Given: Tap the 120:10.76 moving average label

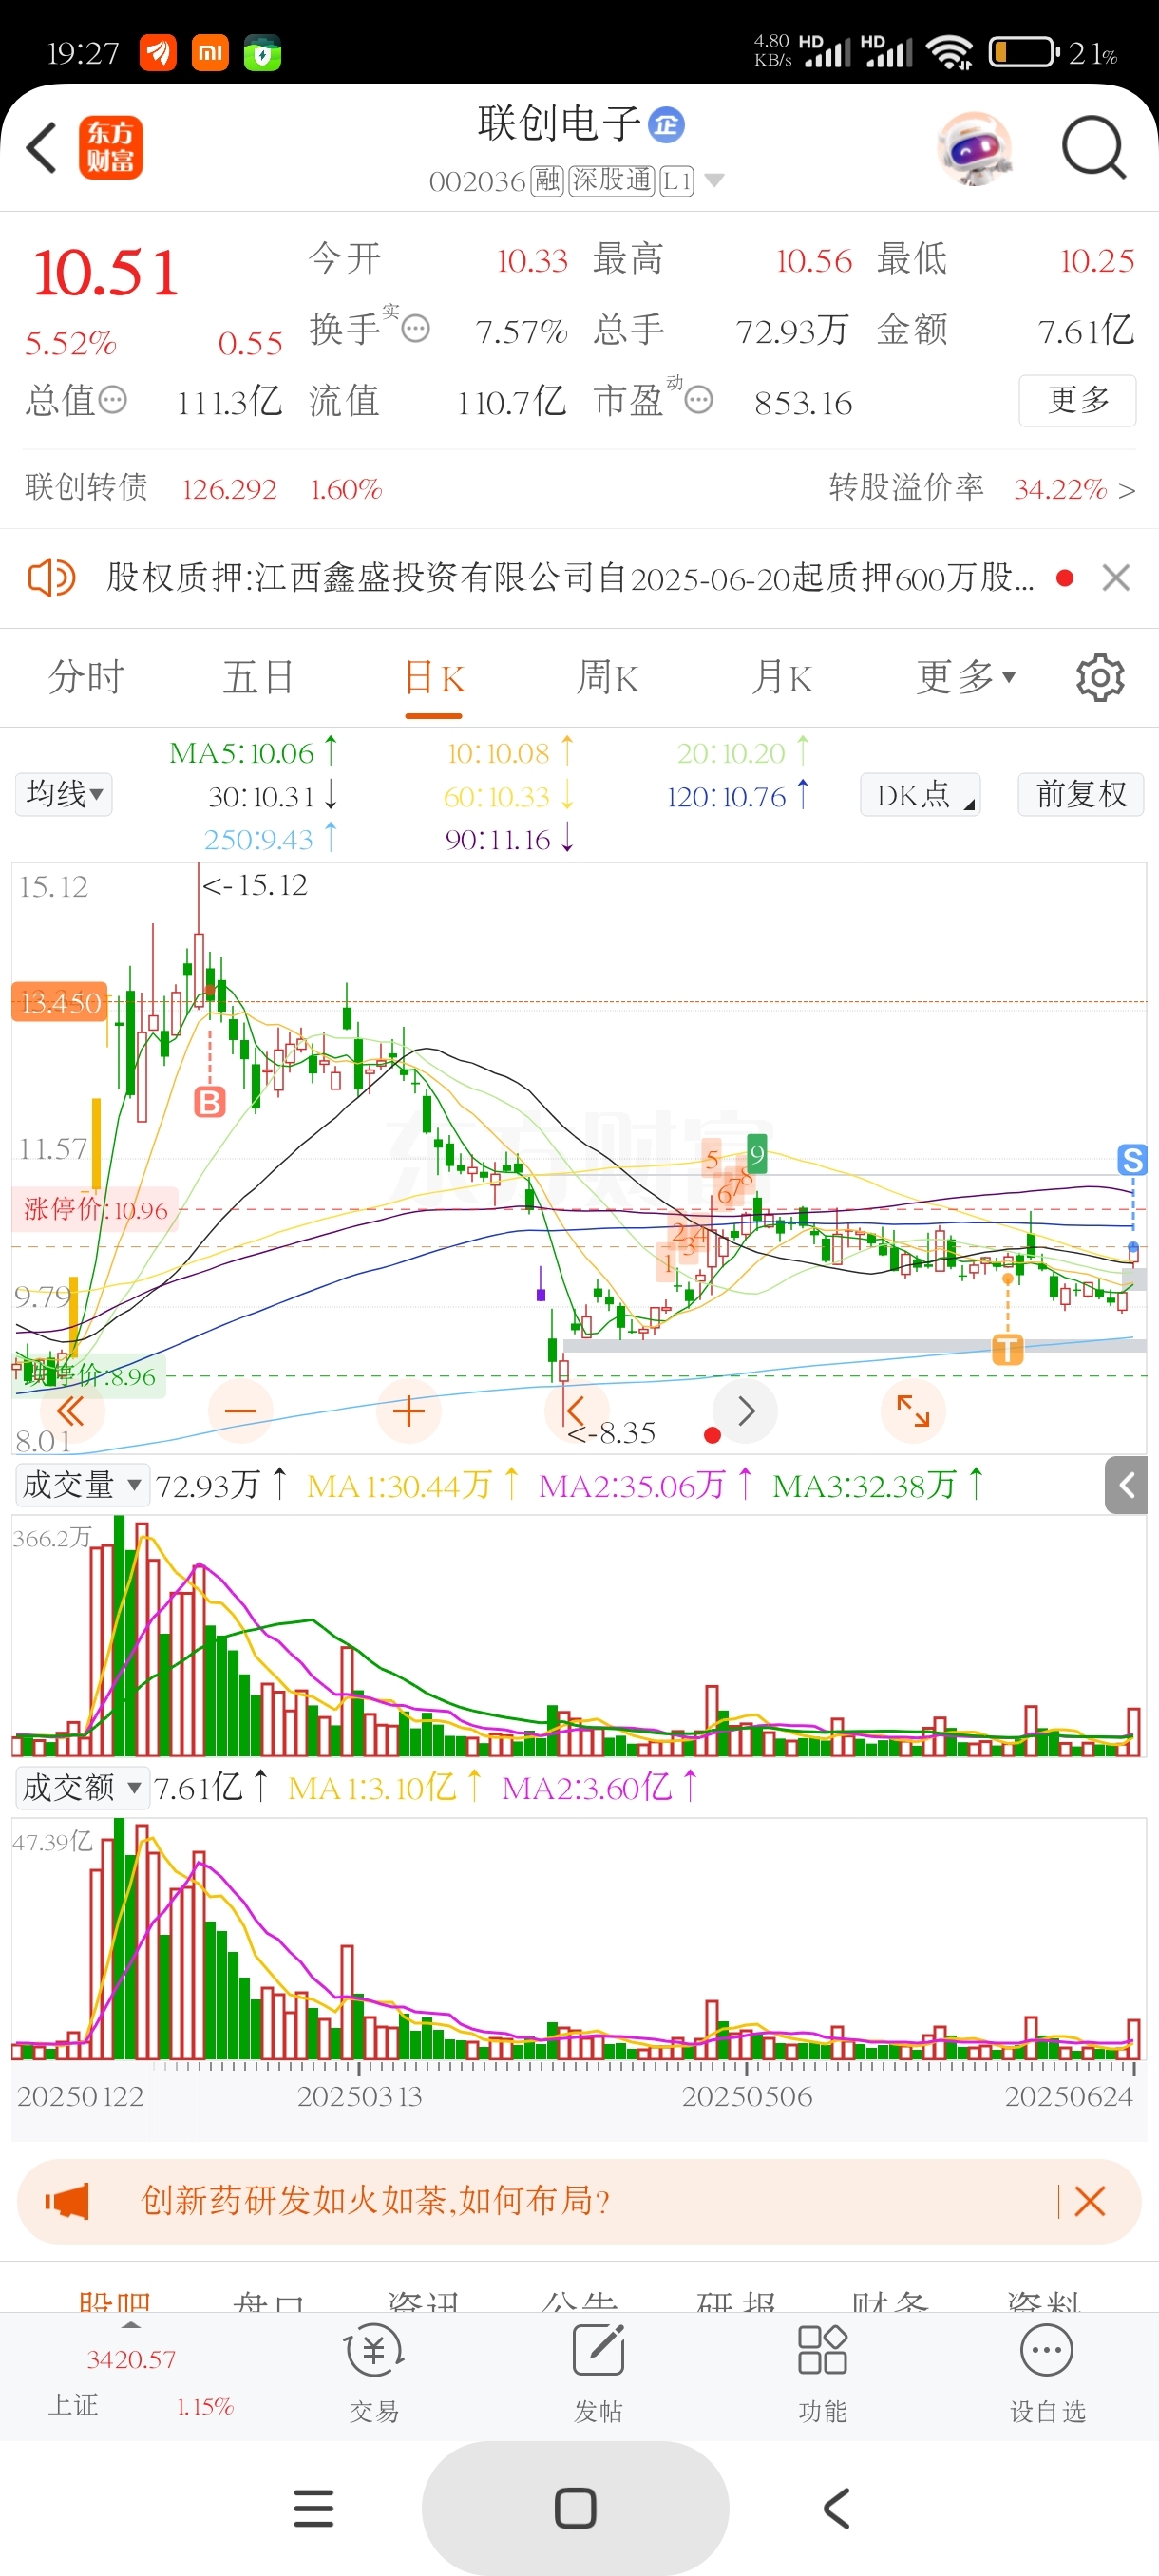Looking at the screenshot, I should [x=738, y=796].
